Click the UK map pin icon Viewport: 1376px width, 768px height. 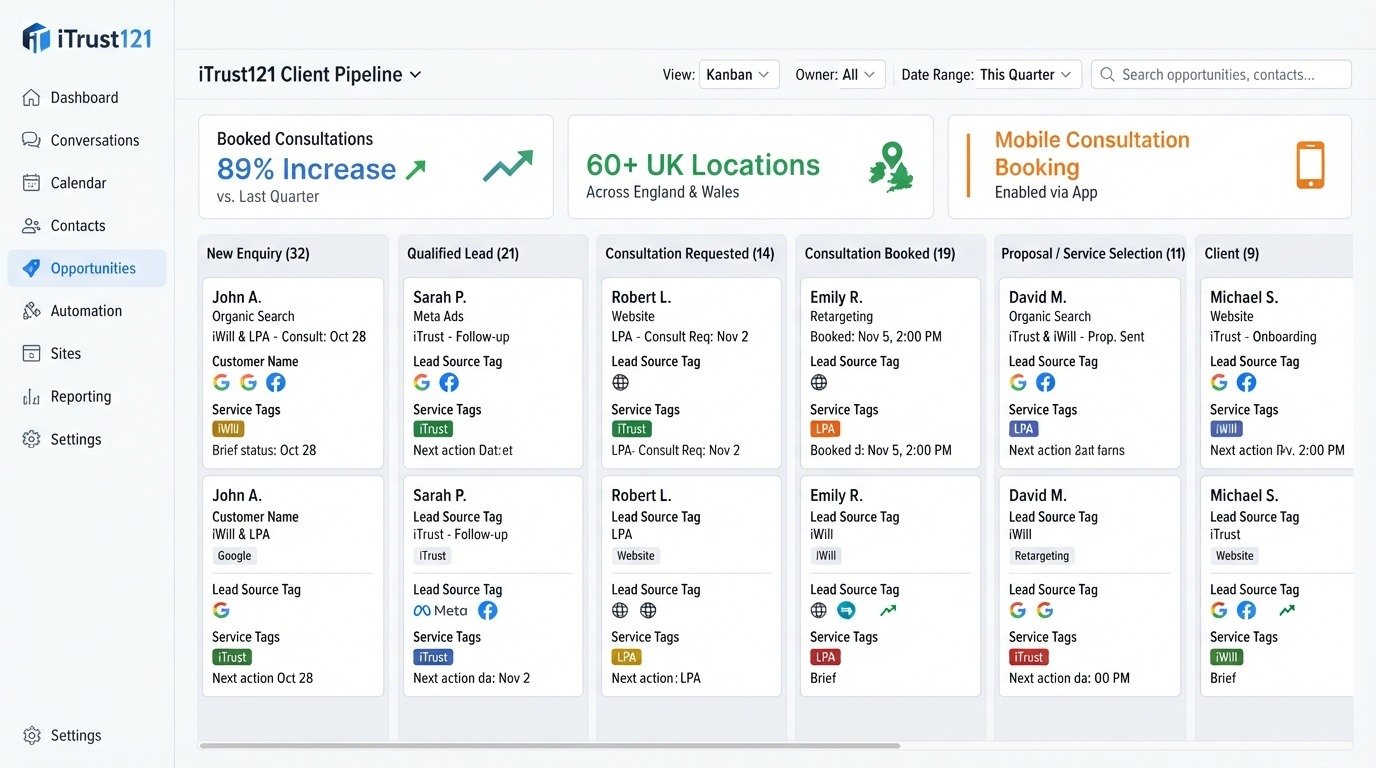point(890,166)
